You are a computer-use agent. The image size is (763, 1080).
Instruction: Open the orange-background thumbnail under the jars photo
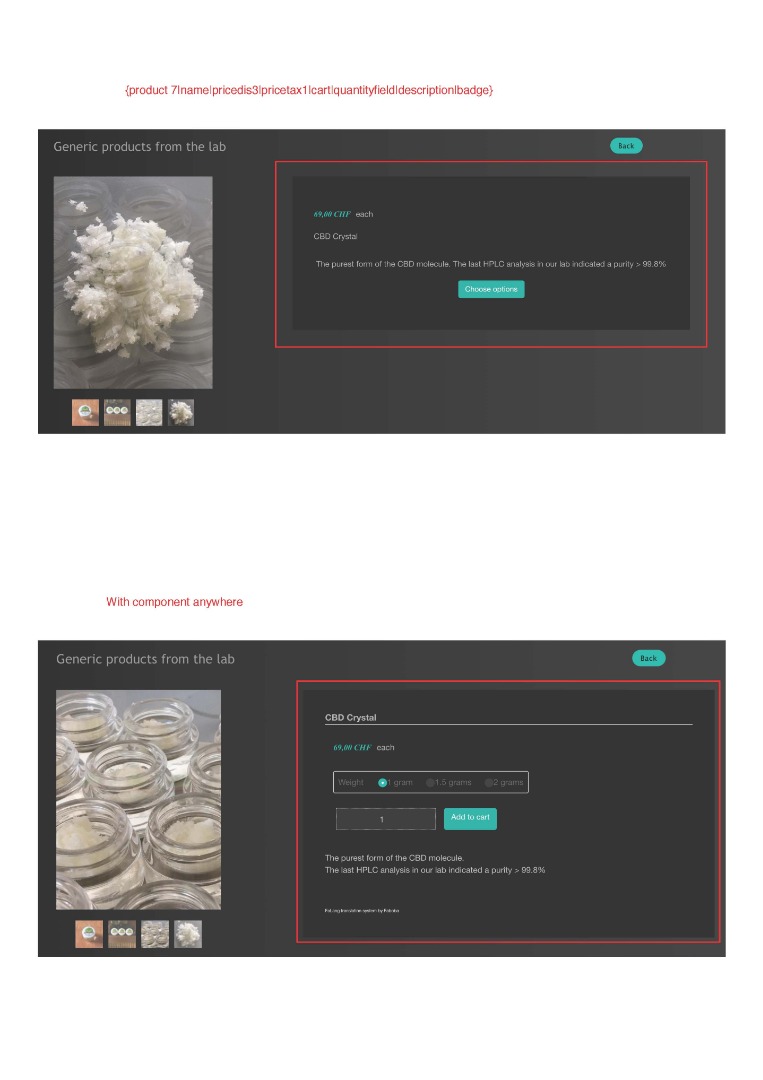coord(89,934)
